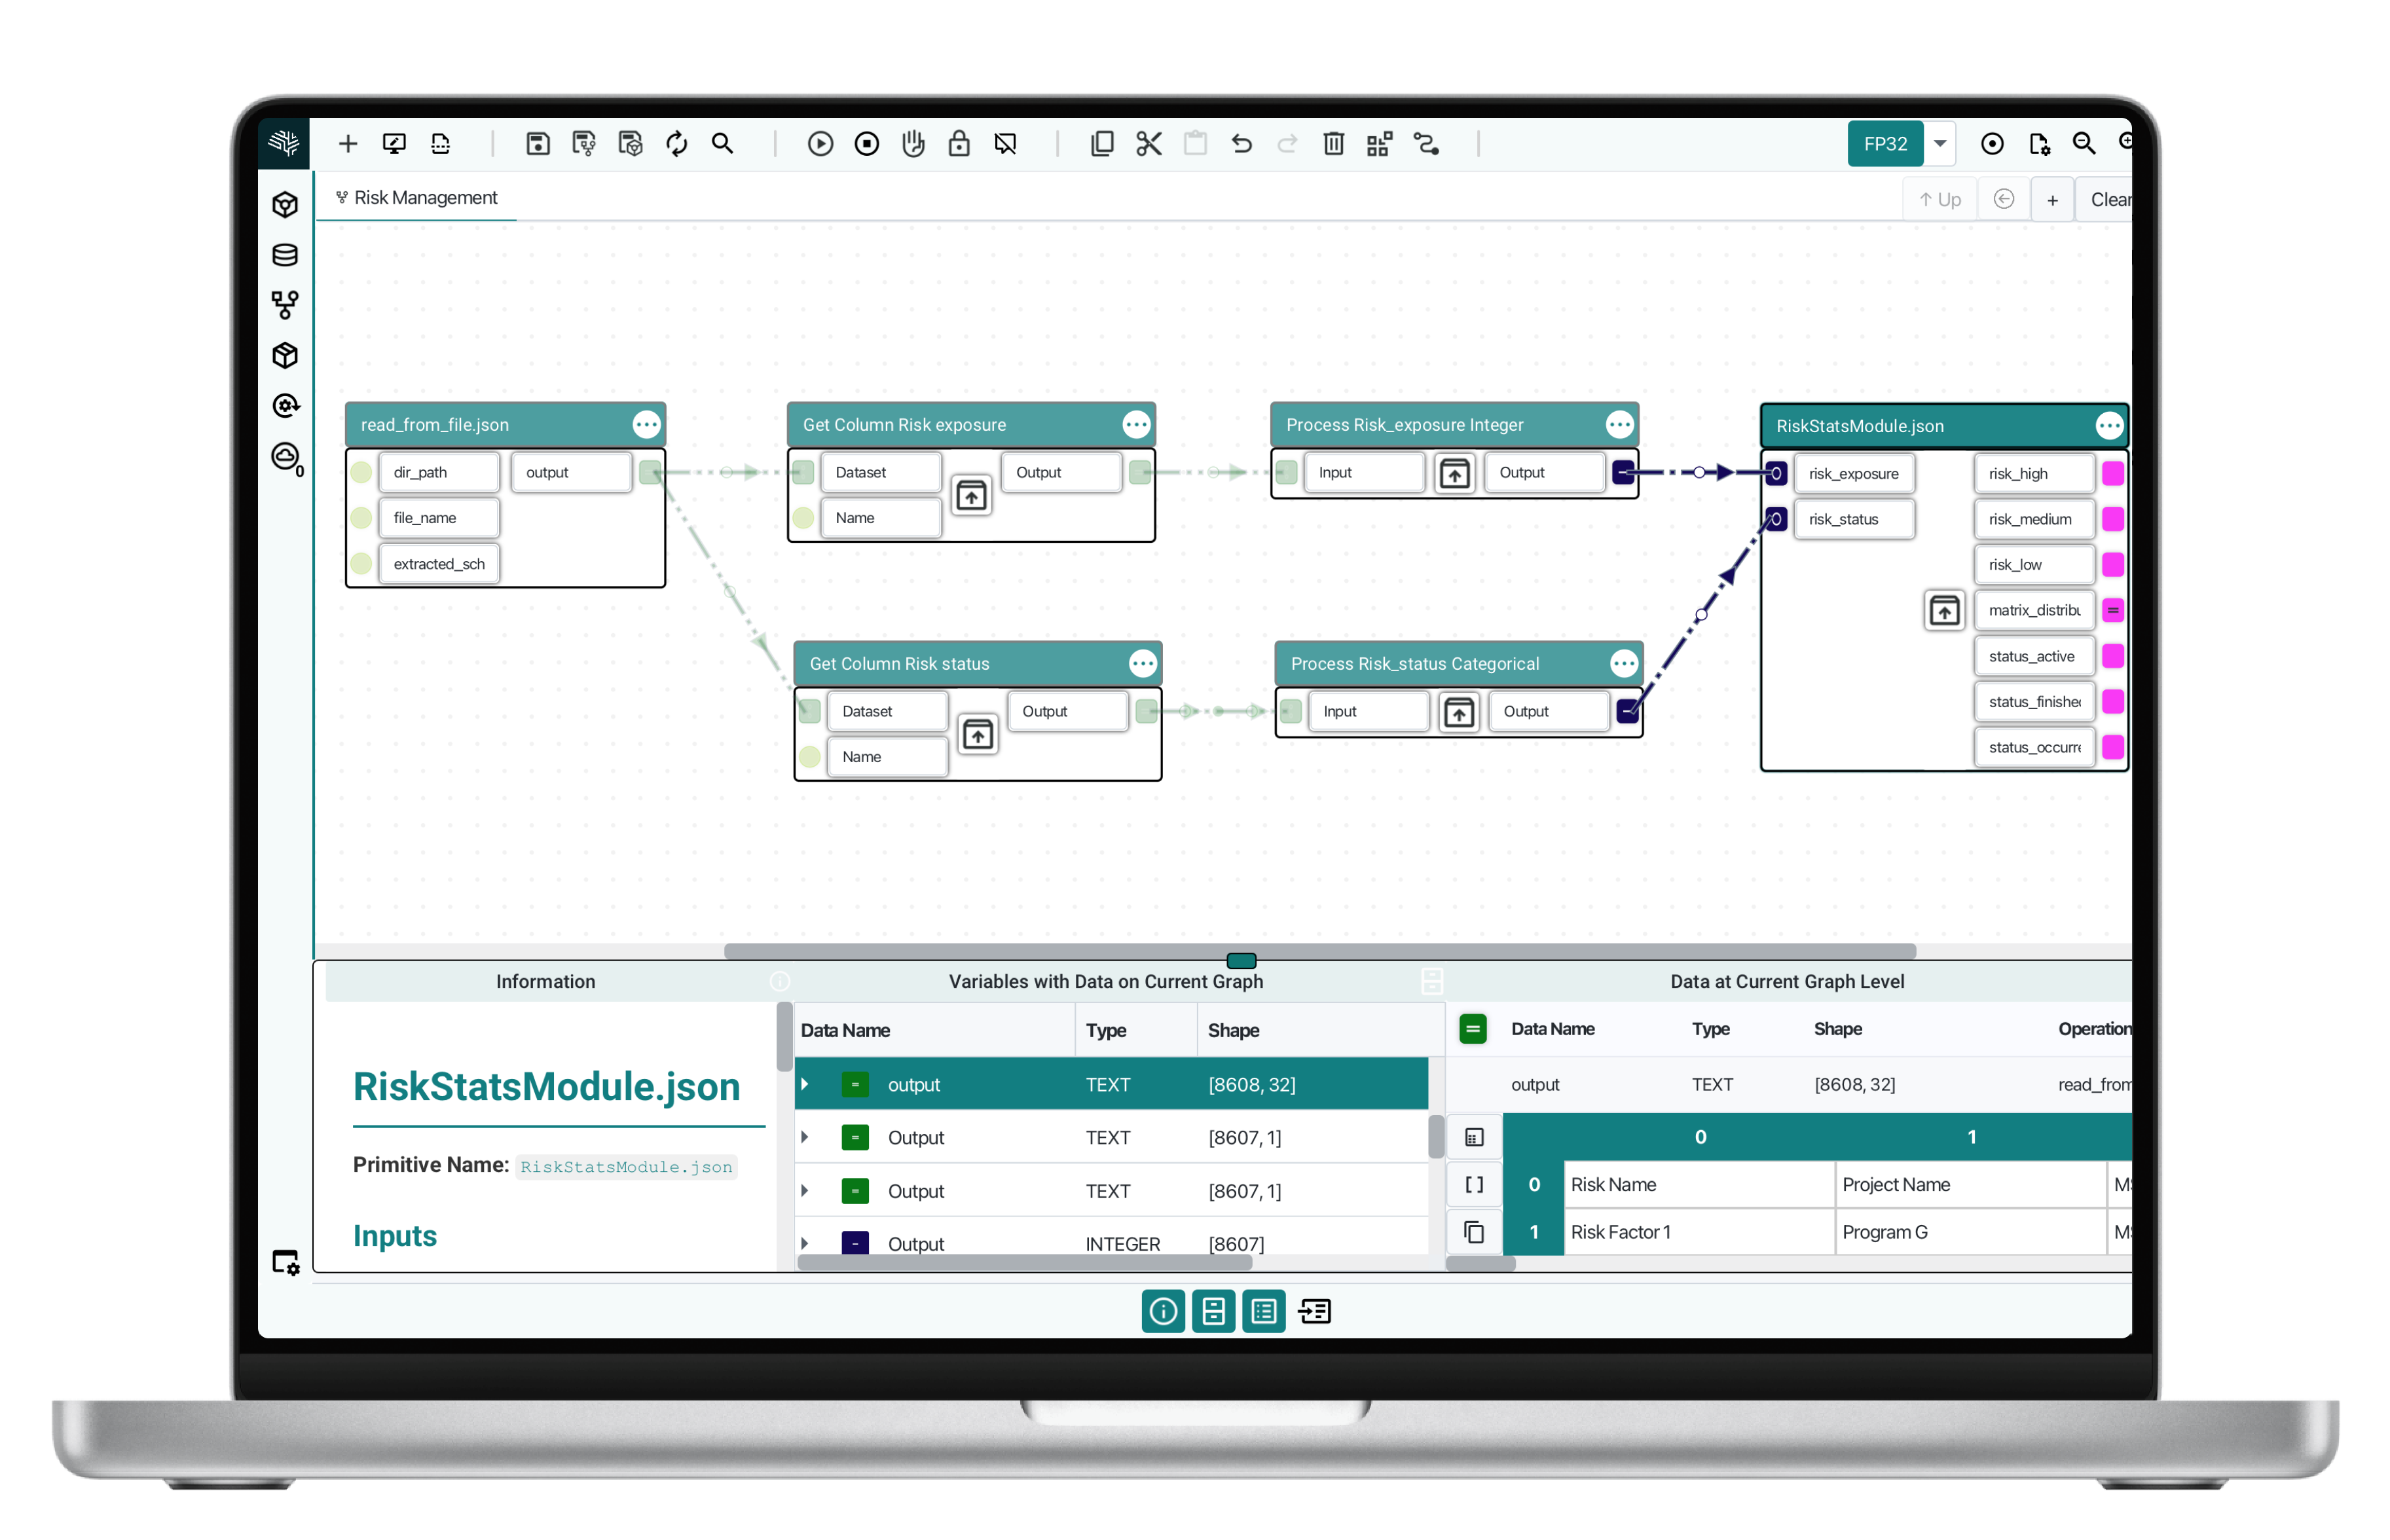Open the database panel in the left sidebar

[285, 255]
